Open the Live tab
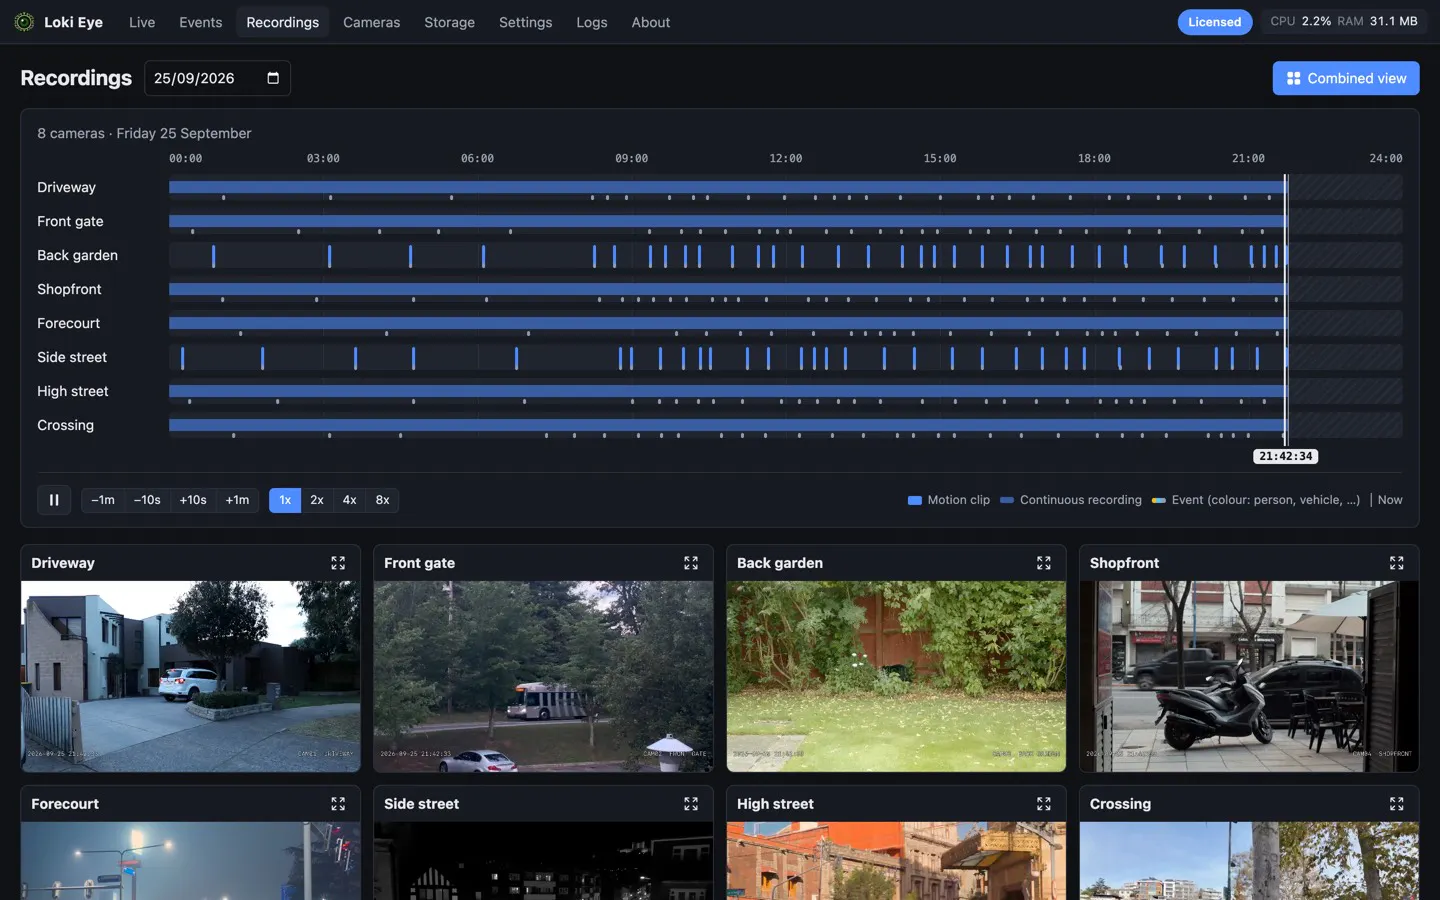The height and width of the screenshot is (900, 1440). 142,22
